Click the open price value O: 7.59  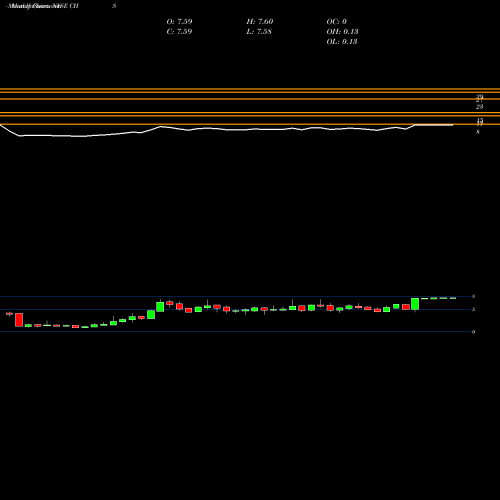(x=179, y=22)
